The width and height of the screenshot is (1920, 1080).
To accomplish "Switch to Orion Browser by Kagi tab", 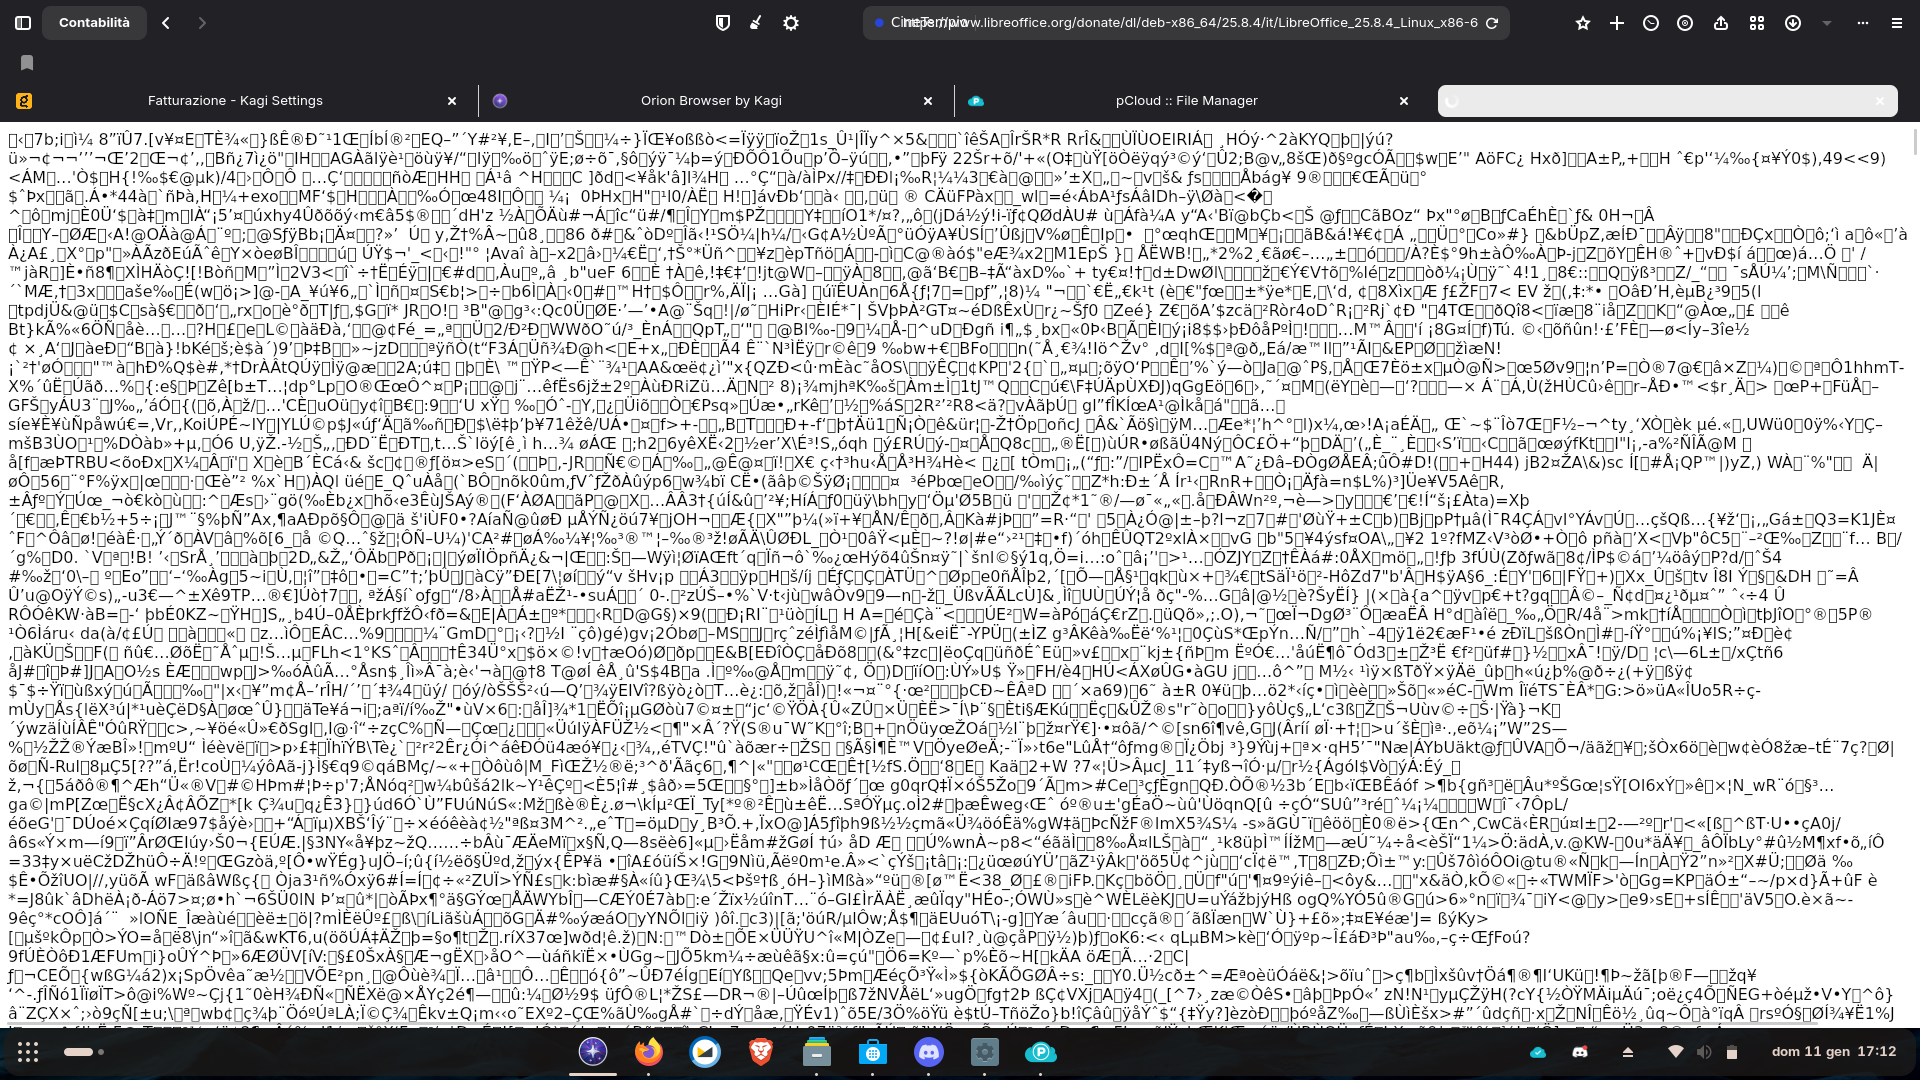I will pyautogui.click(x=711, y=101).
